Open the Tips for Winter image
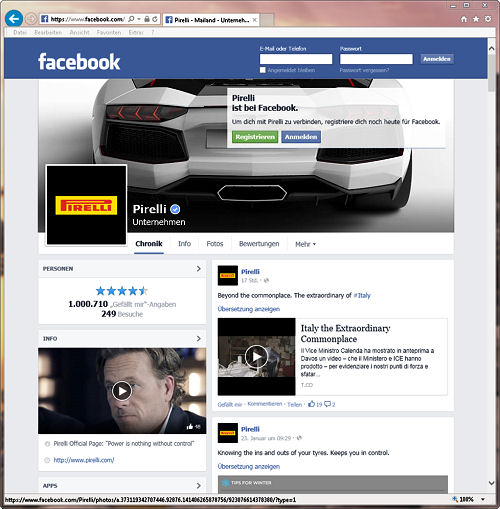 333,484
